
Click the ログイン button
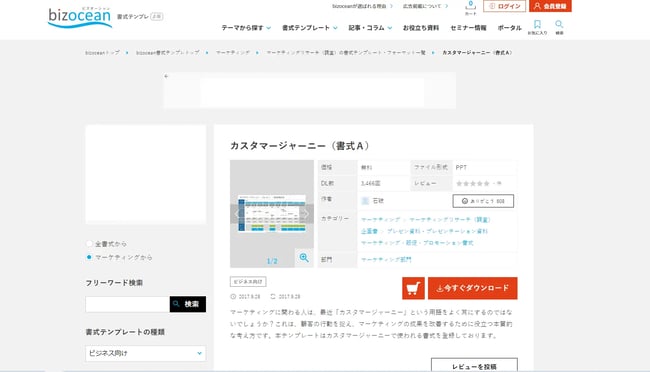504,6
